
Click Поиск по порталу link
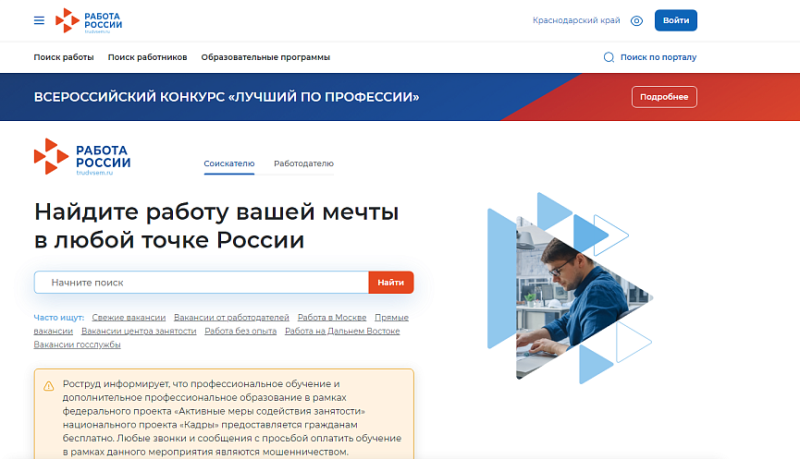click(x=658, y=57)
